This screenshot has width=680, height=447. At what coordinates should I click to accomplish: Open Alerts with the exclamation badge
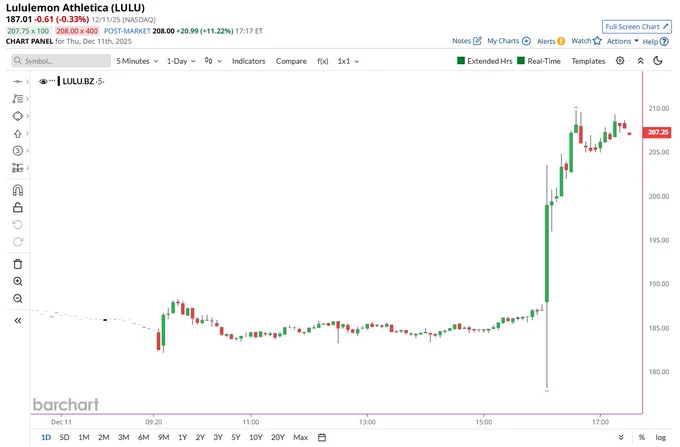551,41
